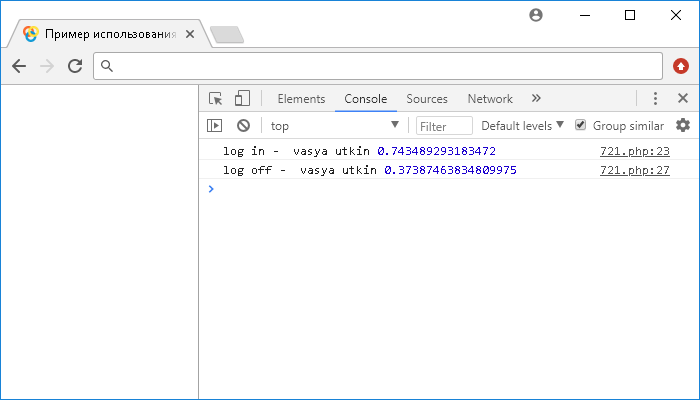Open source link 721.php:27
Screen dimensions: 700x400
click(x=635, y=170)
